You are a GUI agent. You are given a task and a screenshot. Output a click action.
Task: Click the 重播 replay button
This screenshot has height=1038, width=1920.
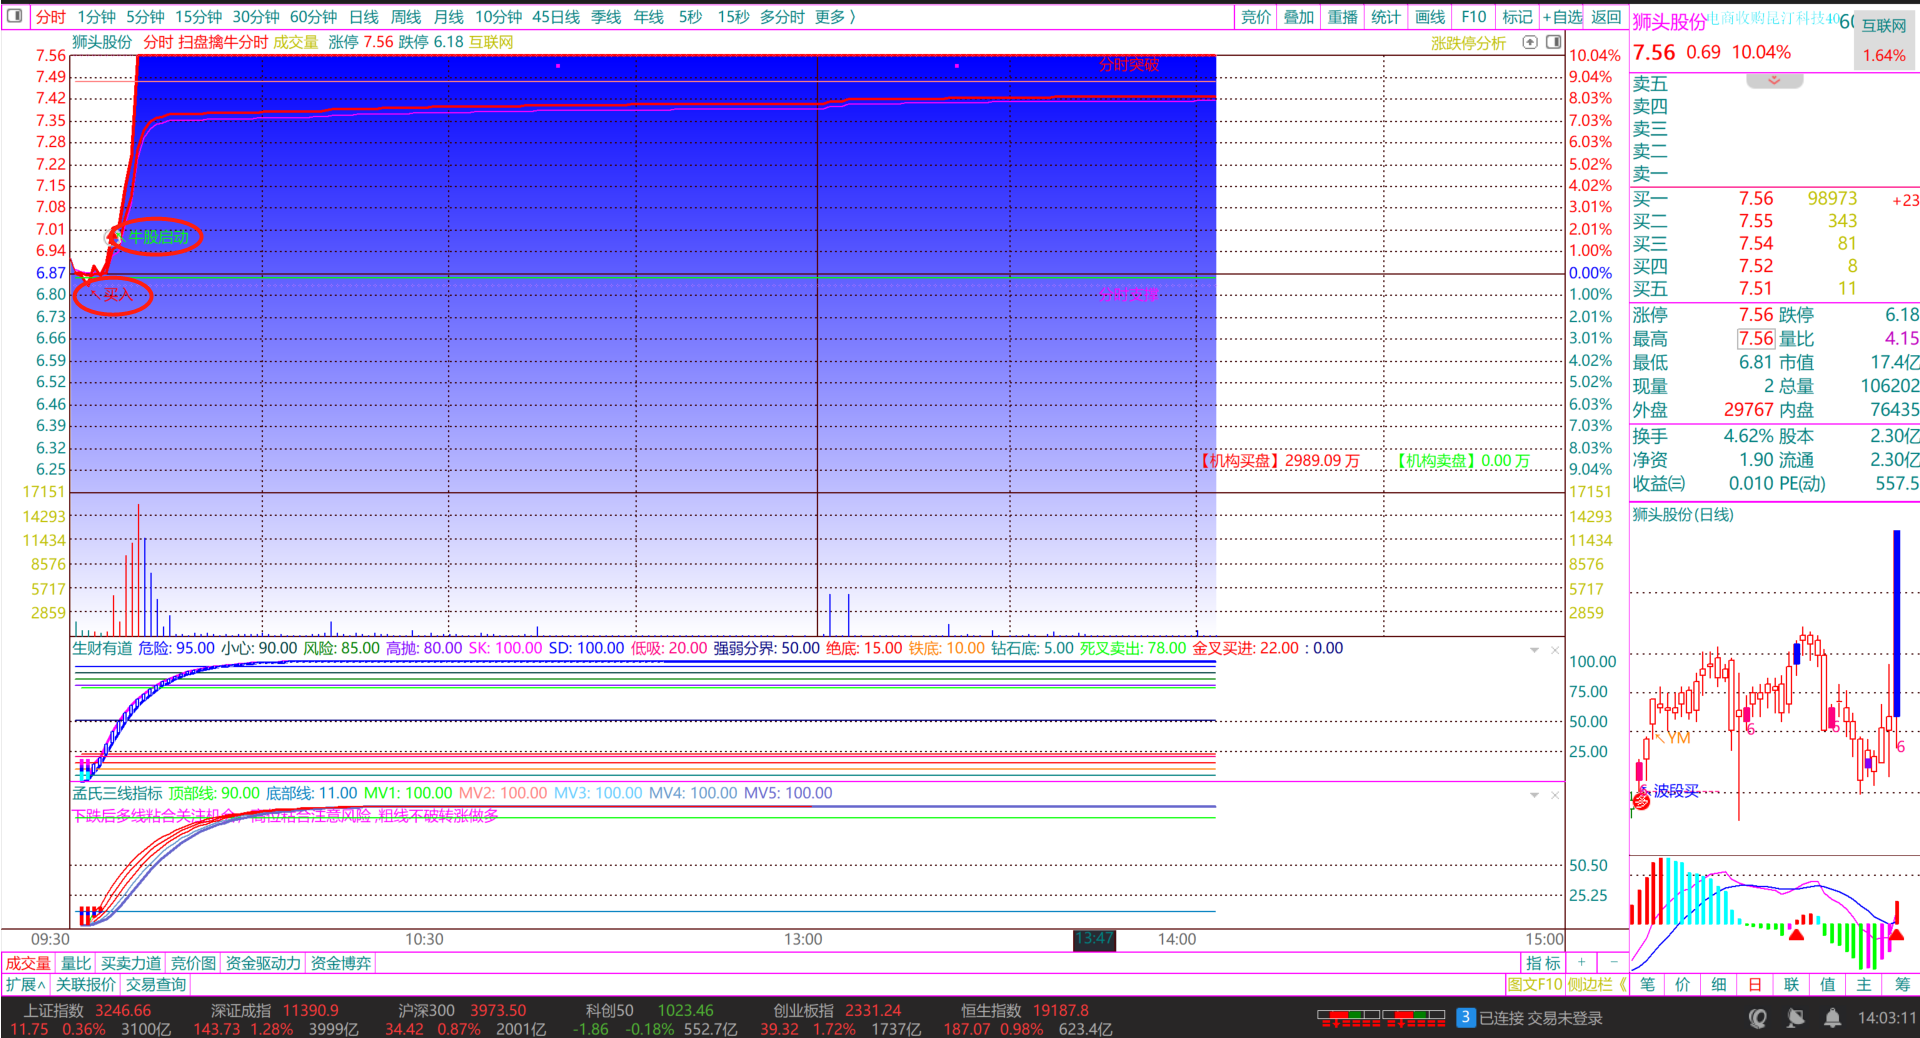[x=1343, y=17]
